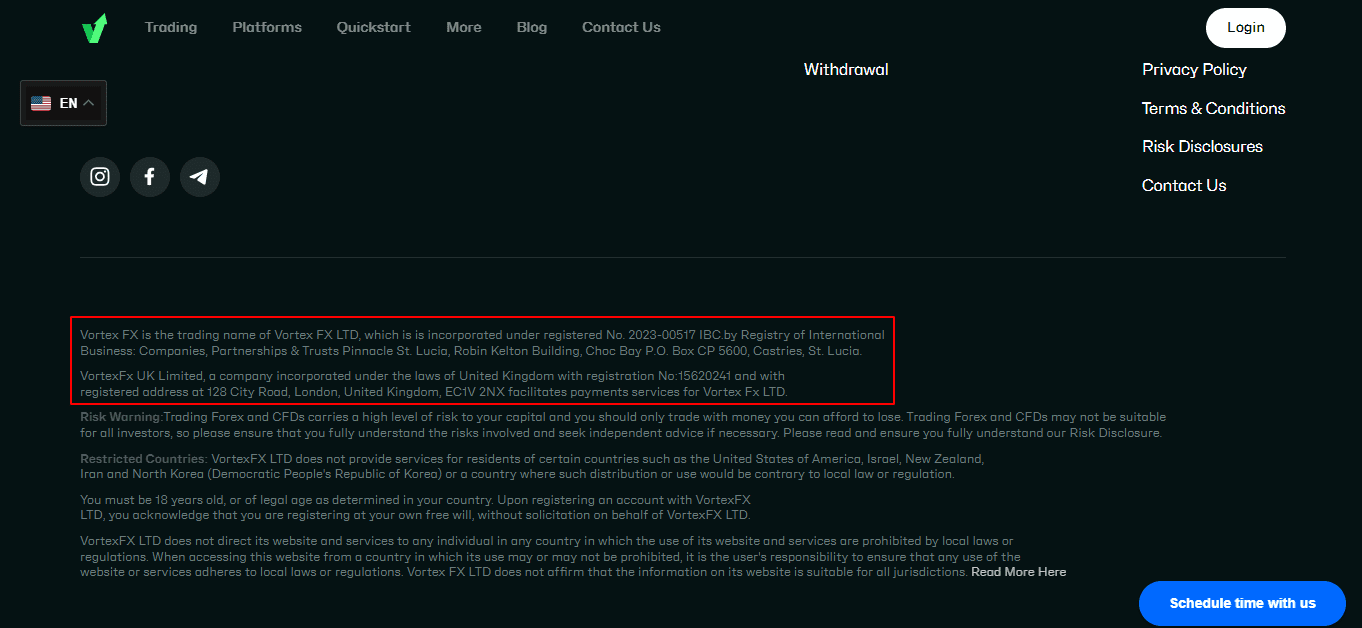The image size is (1362, 628).
Task: Open Contact Us from the top navigation
Action: click(x=621, y=27)
